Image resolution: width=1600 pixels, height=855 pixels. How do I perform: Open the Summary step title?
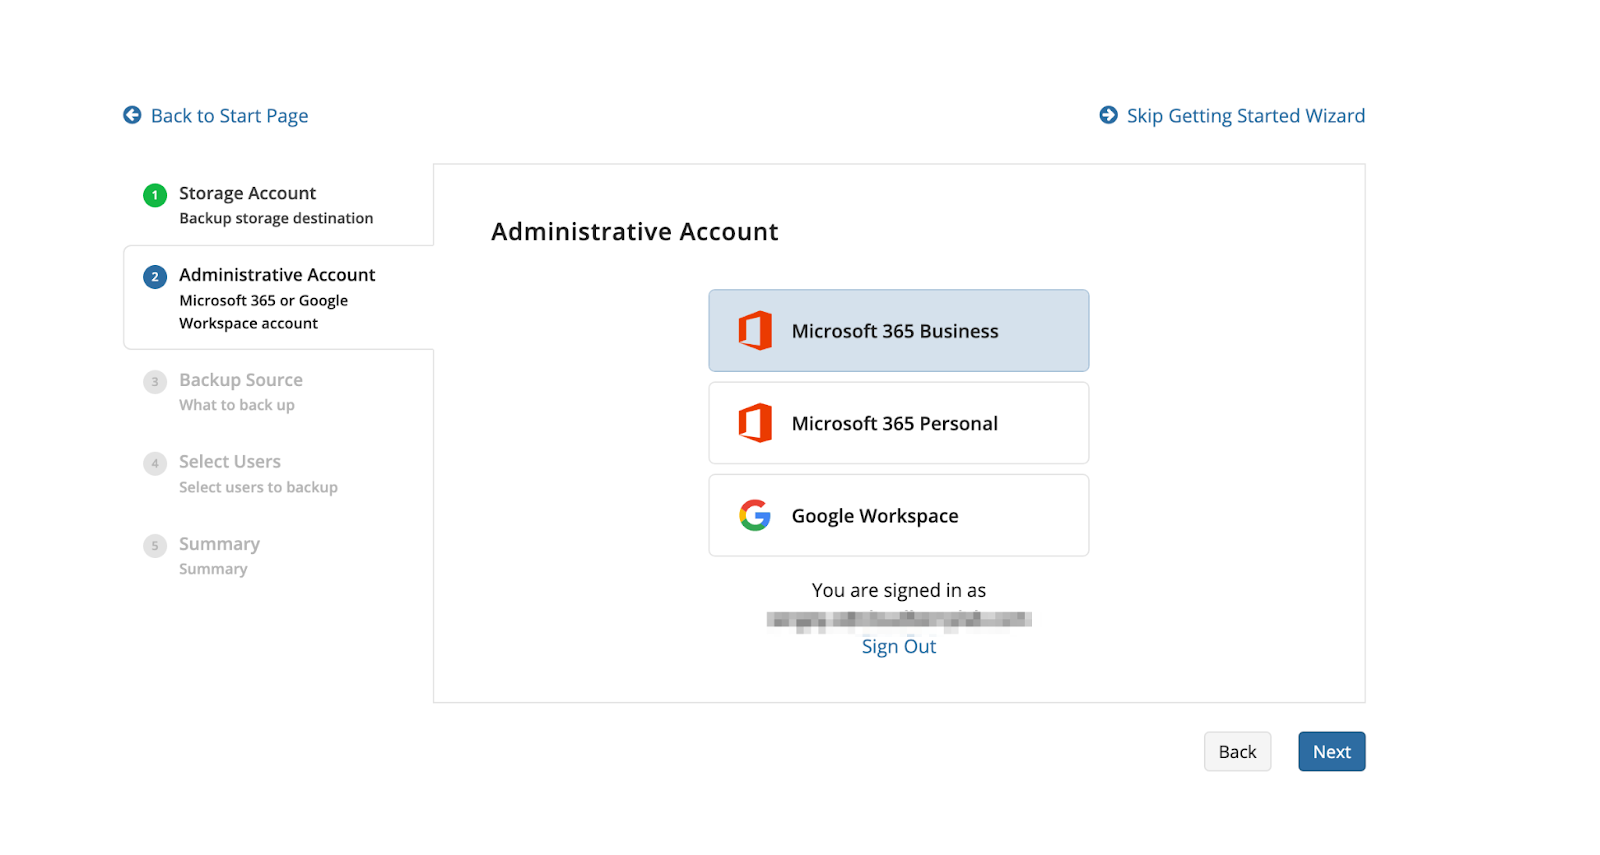click(x=219, y=544)
